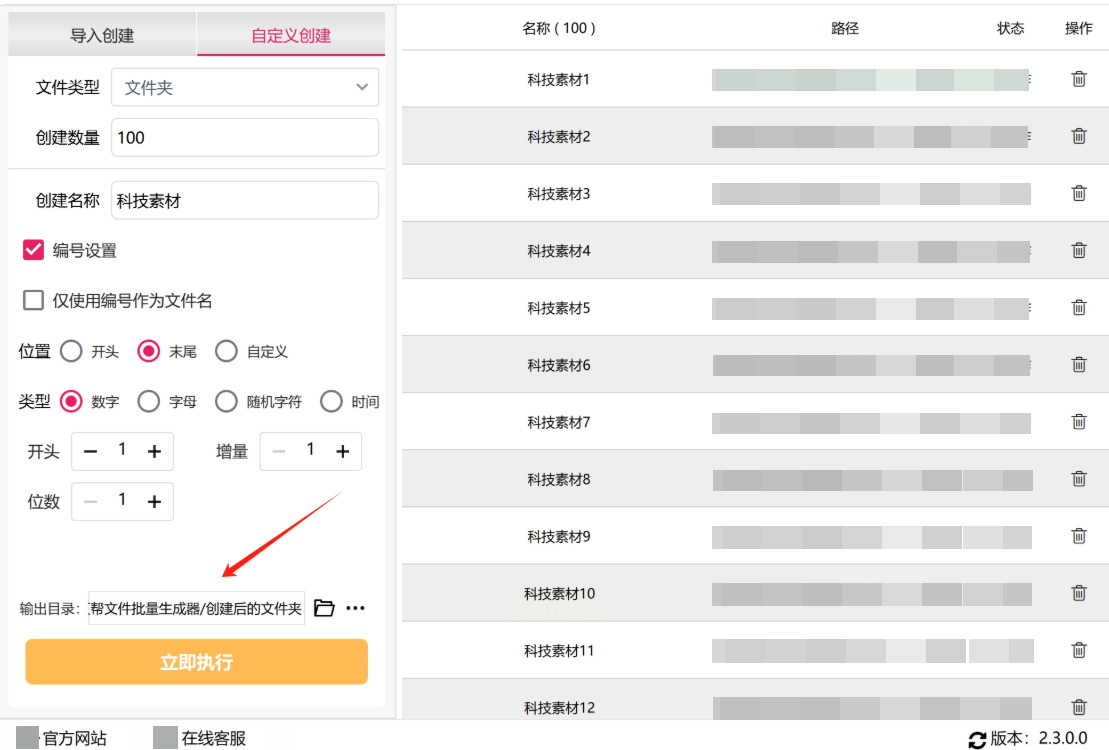The image size is (1109, 750).
Task: Open the 官方网站 link
Action: (x=73, y=739)
